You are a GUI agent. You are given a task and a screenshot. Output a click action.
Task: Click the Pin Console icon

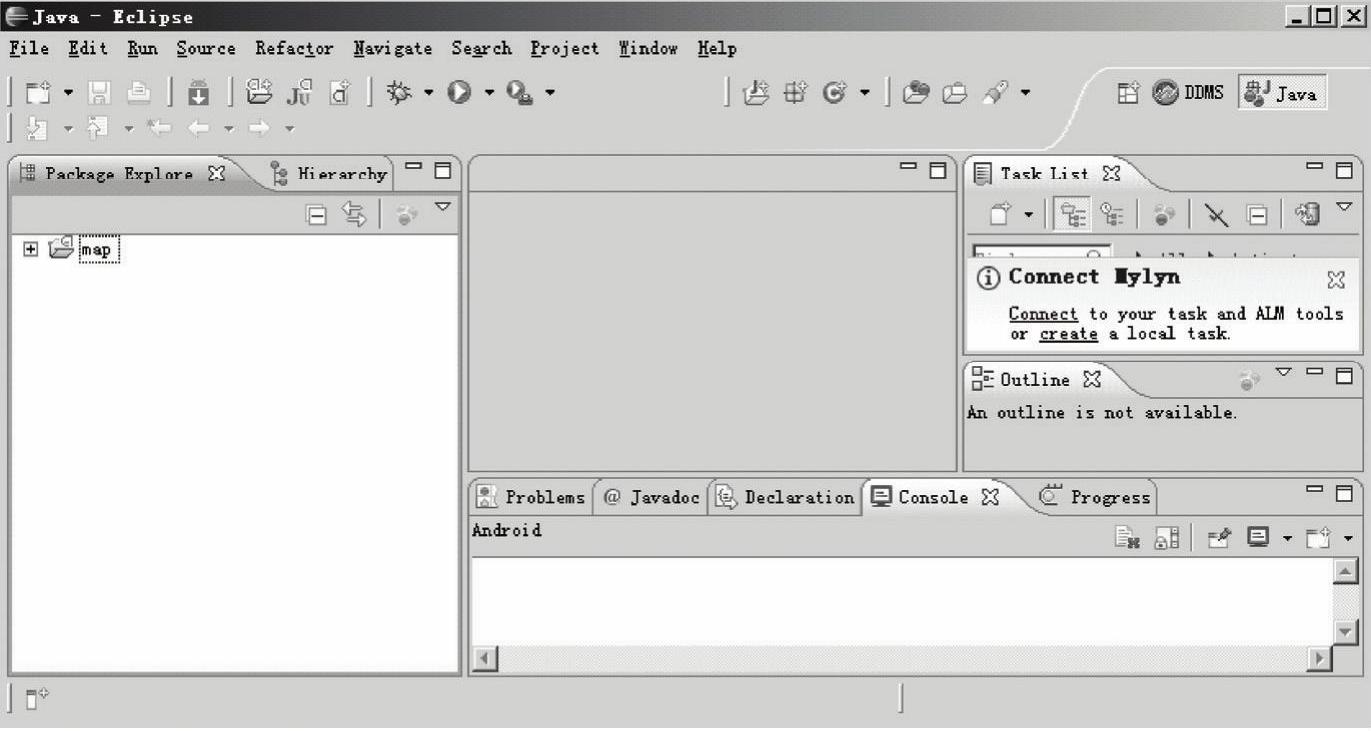(1219, 539)
